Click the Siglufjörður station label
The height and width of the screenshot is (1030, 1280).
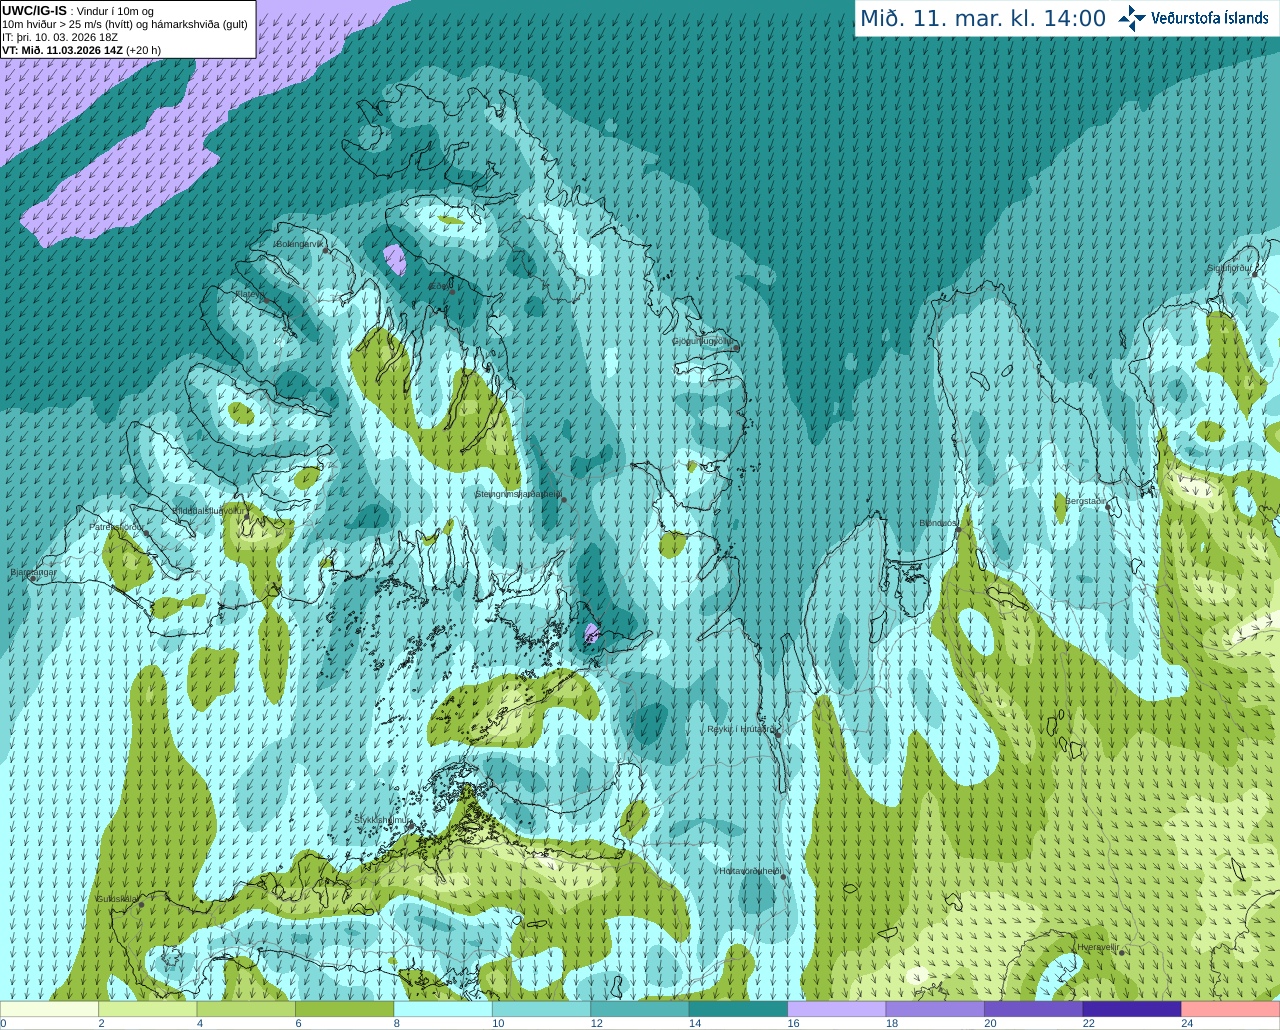click(1230, 268)
